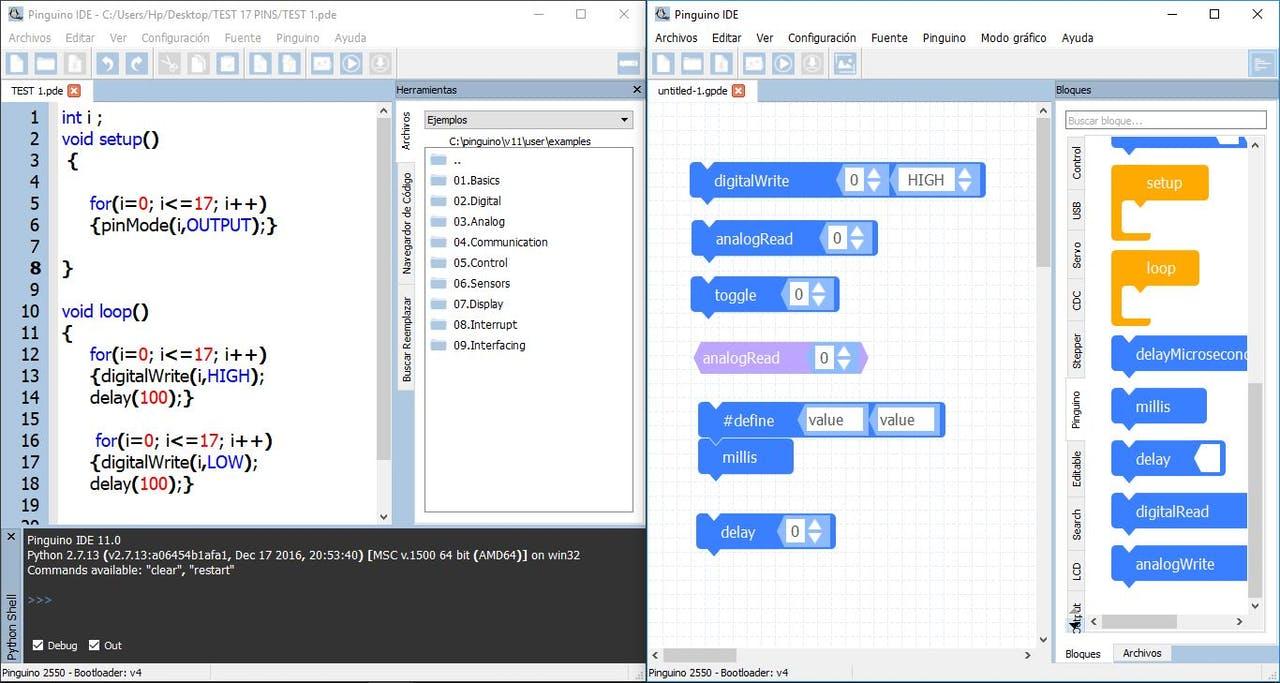
Task: Open board selection icon in TEST 1.pde window
Action: click(321, 63)
